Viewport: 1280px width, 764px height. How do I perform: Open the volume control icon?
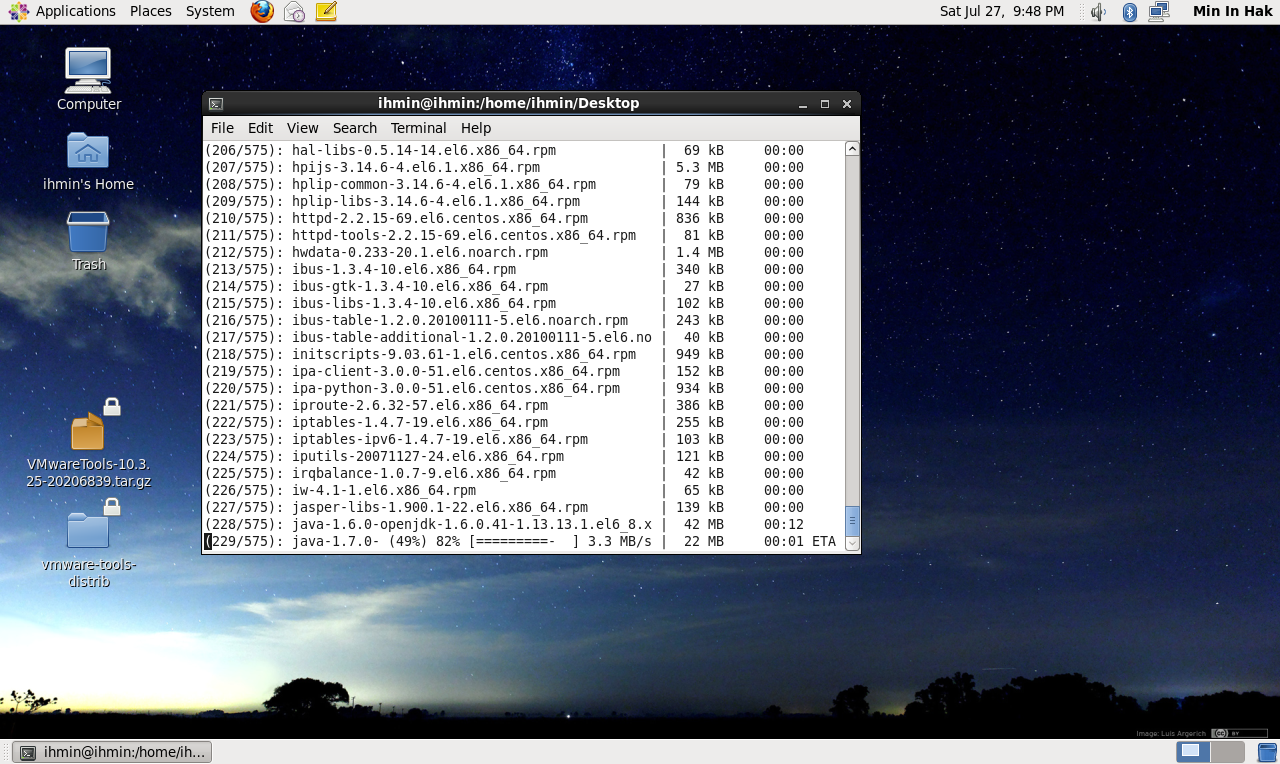(x=1098, y=11)
